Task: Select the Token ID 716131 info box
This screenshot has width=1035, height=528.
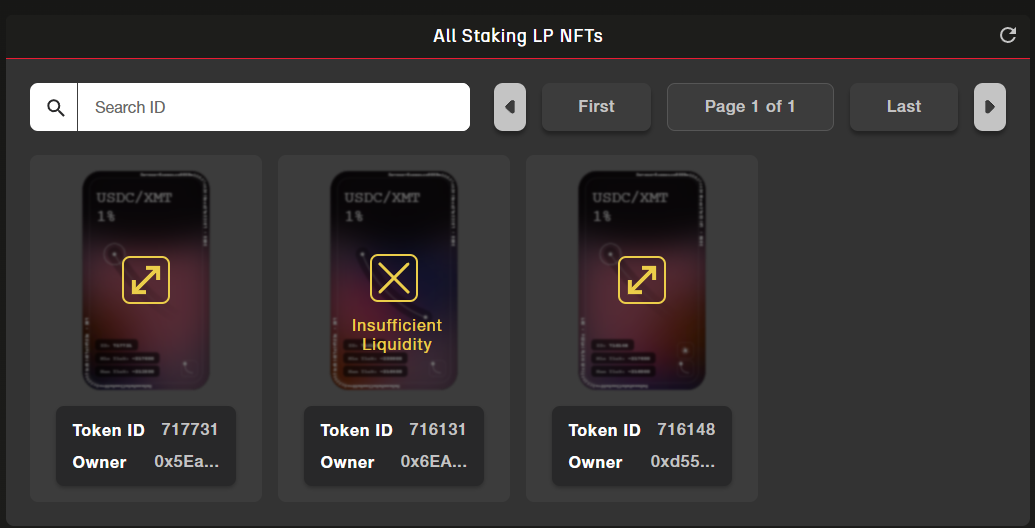Action: 394,446
